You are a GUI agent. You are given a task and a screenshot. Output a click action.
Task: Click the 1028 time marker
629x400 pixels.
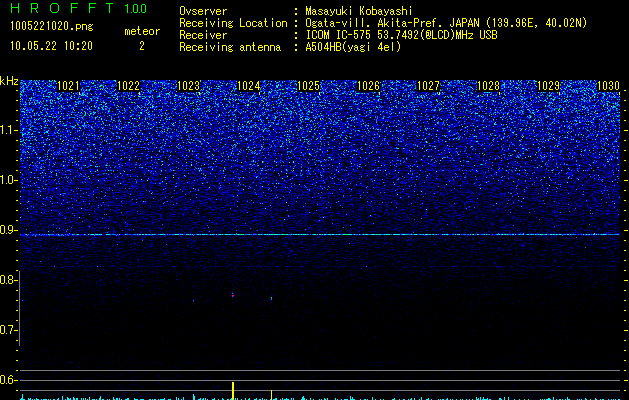click(x=488, y=86)
